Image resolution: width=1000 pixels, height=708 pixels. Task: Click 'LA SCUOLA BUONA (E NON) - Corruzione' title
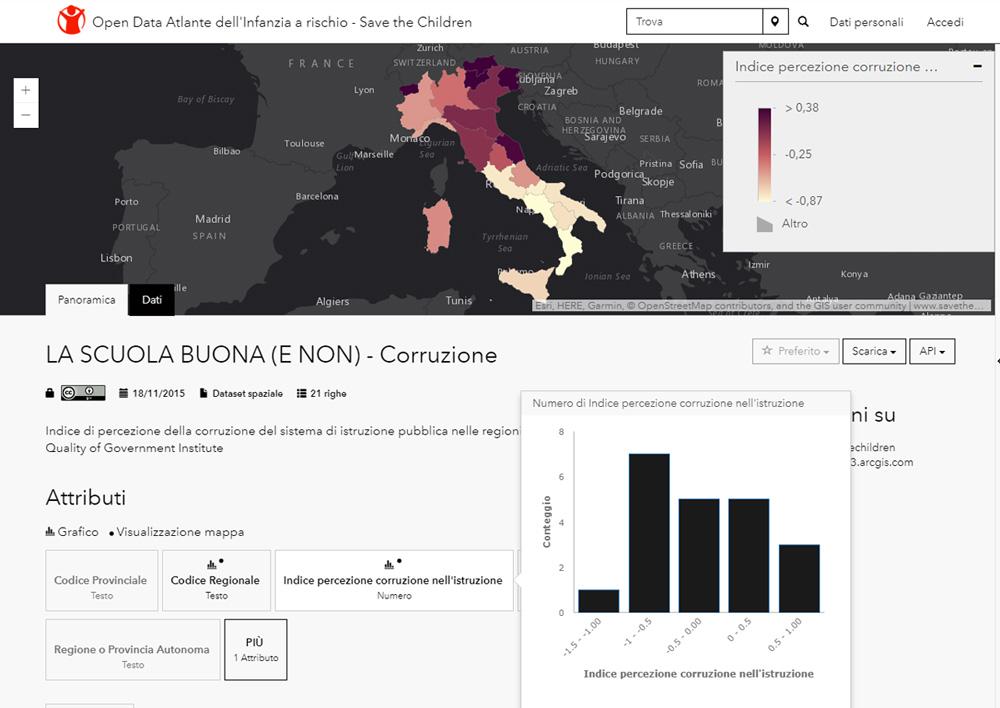271,355
